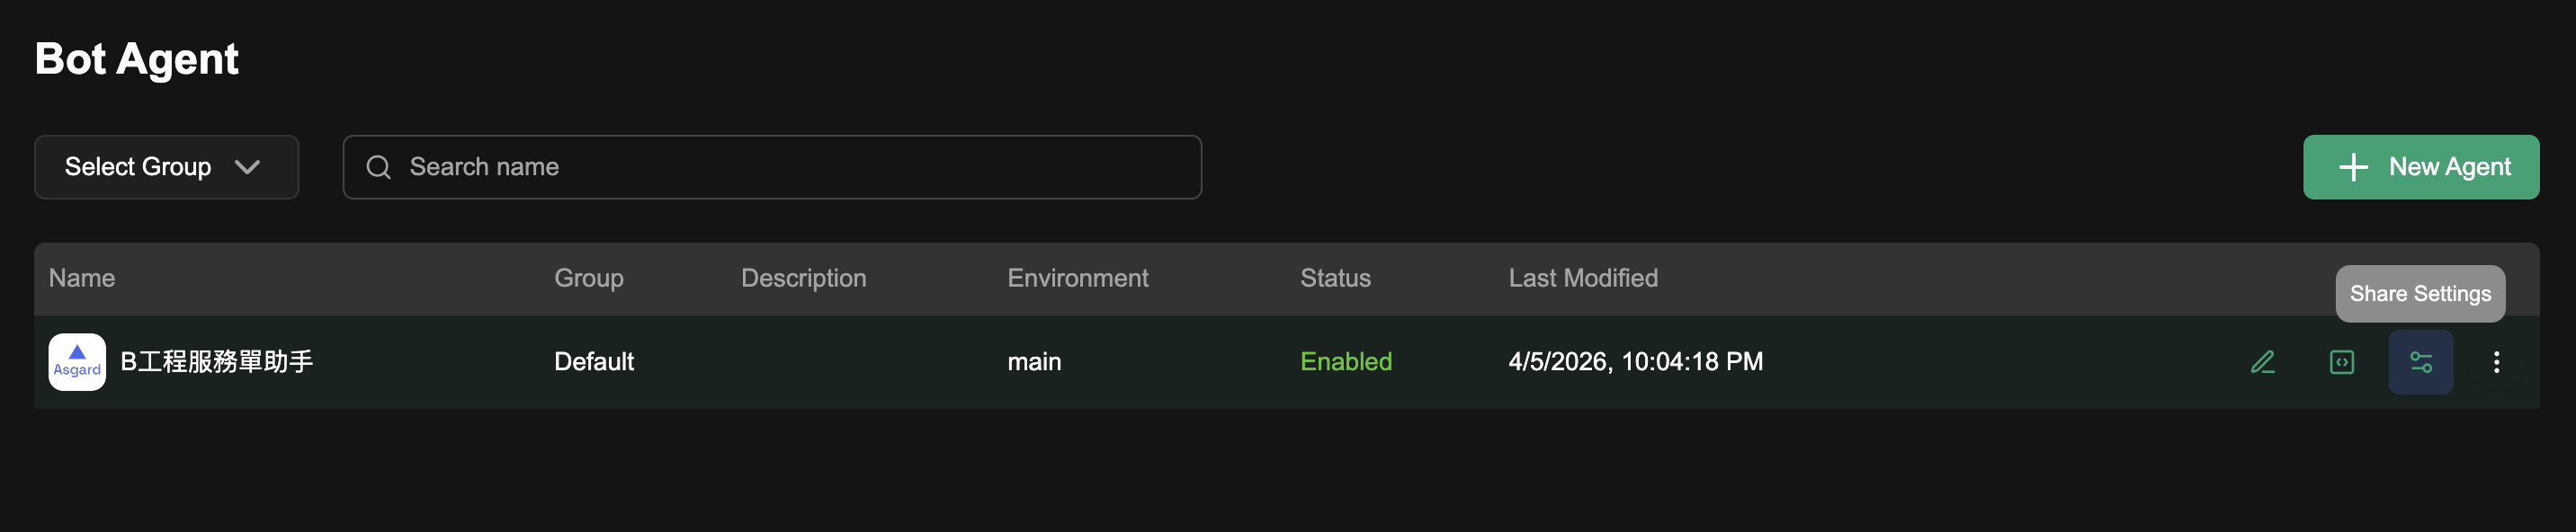
Task: Focus the Search name input field
Action: 790,167
